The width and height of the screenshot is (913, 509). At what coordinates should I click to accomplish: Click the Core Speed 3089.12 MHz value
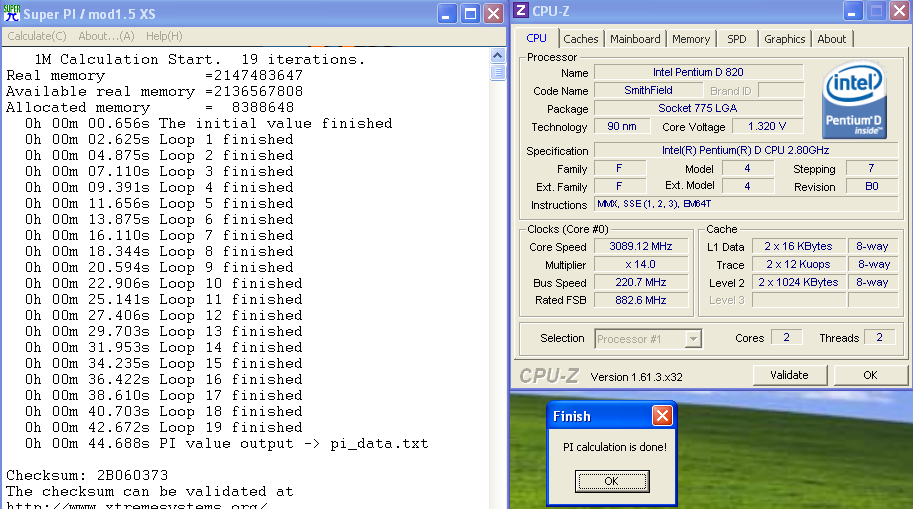(640, 246)
